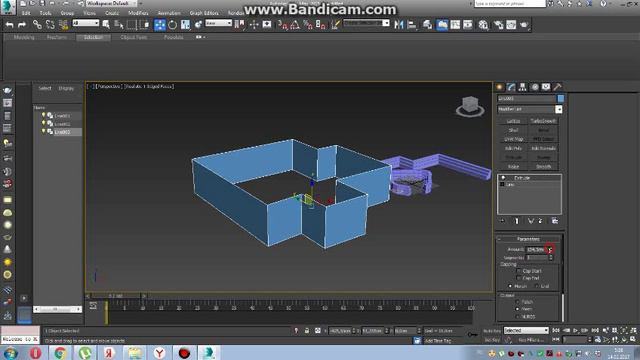Select the NURBS output radio button
640x360 pixels.
pyautogui.click(x=517, y=316)
